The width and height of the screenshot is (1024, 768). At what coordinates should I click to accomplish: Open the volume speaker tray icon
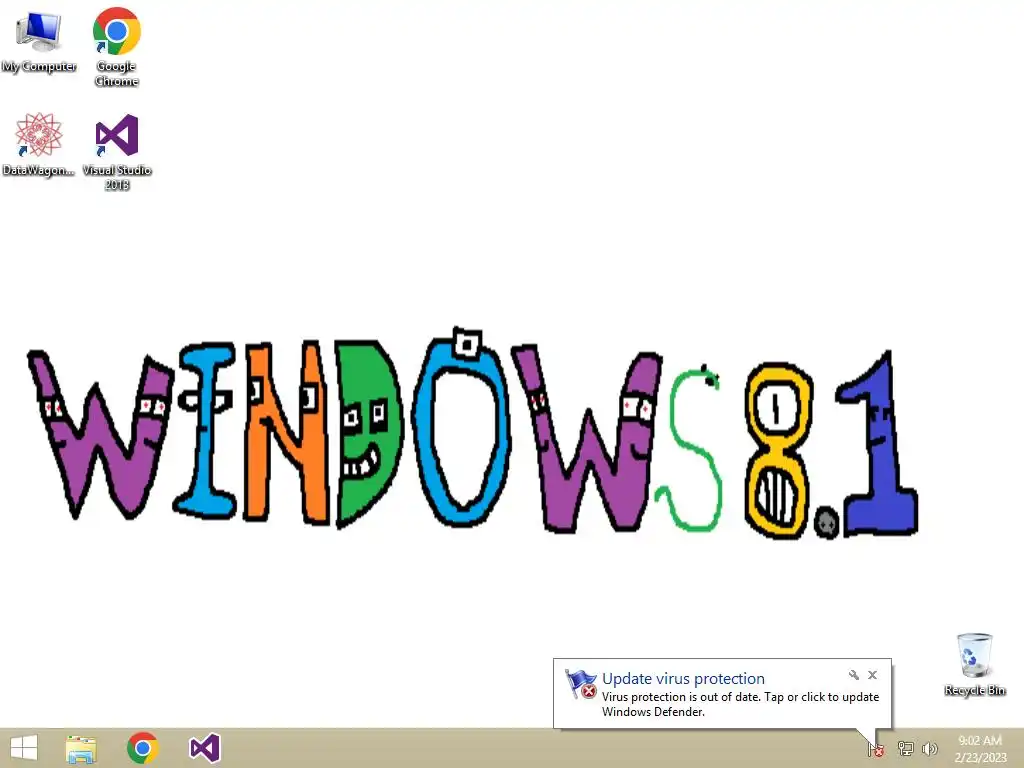point(929,748)
